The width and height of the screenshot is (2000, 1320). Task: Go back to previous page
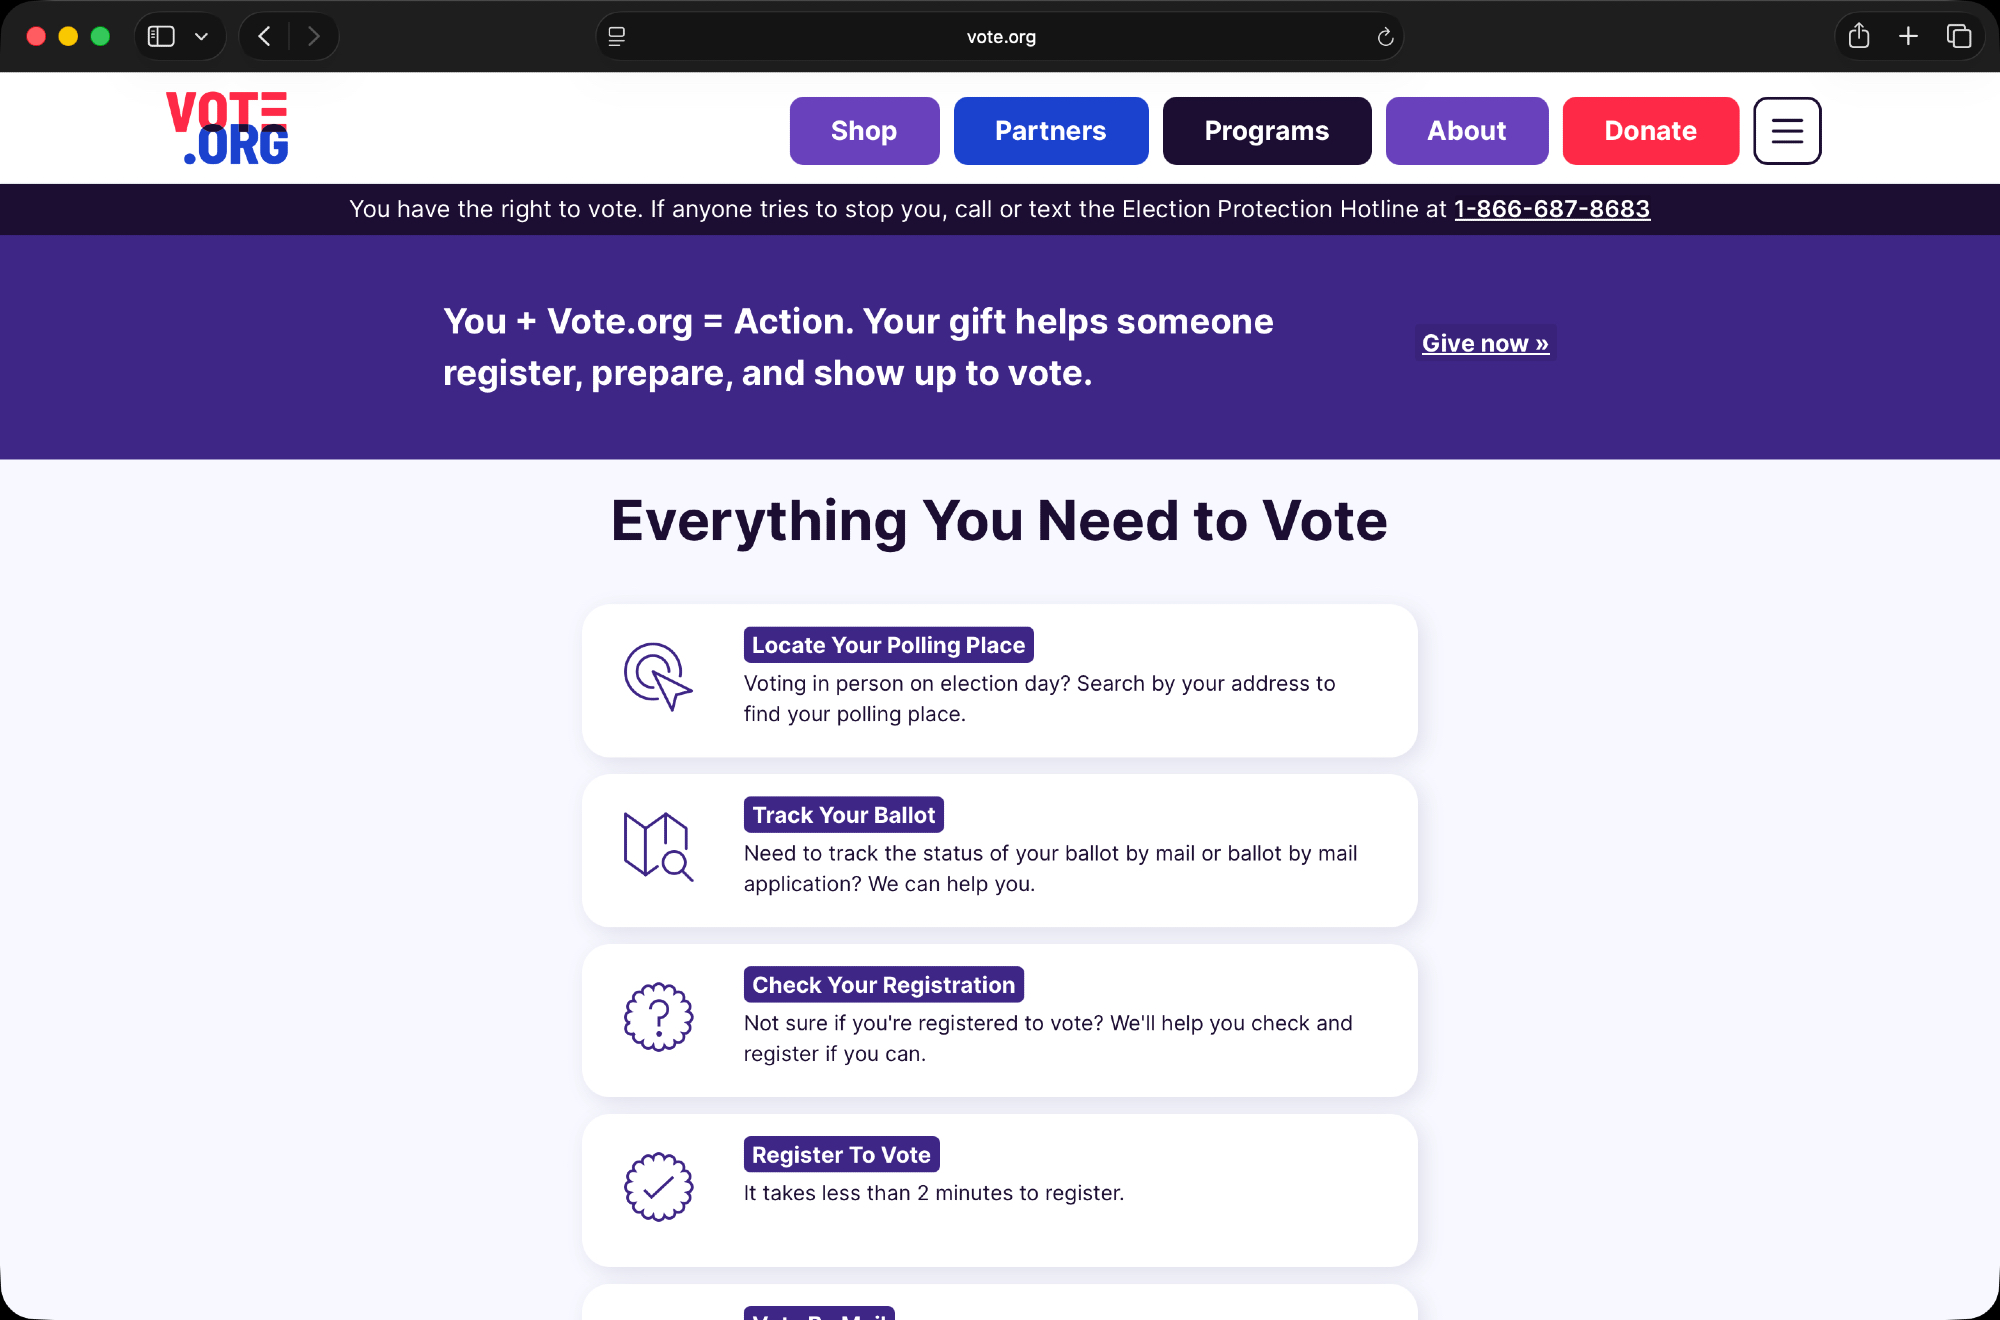[265, 37]
